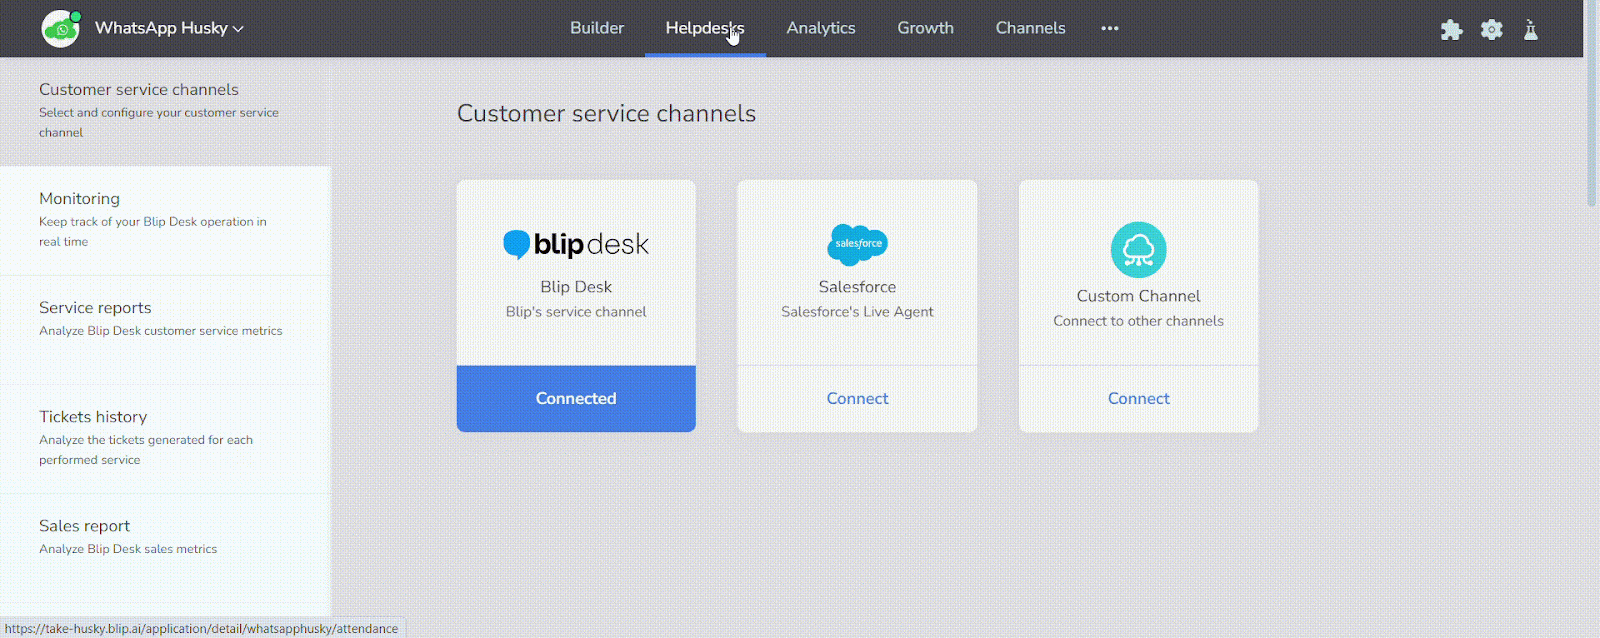Click "Connect to other channels" text
Viewport: 1600px width, 638px height.
coord(1138,321)
